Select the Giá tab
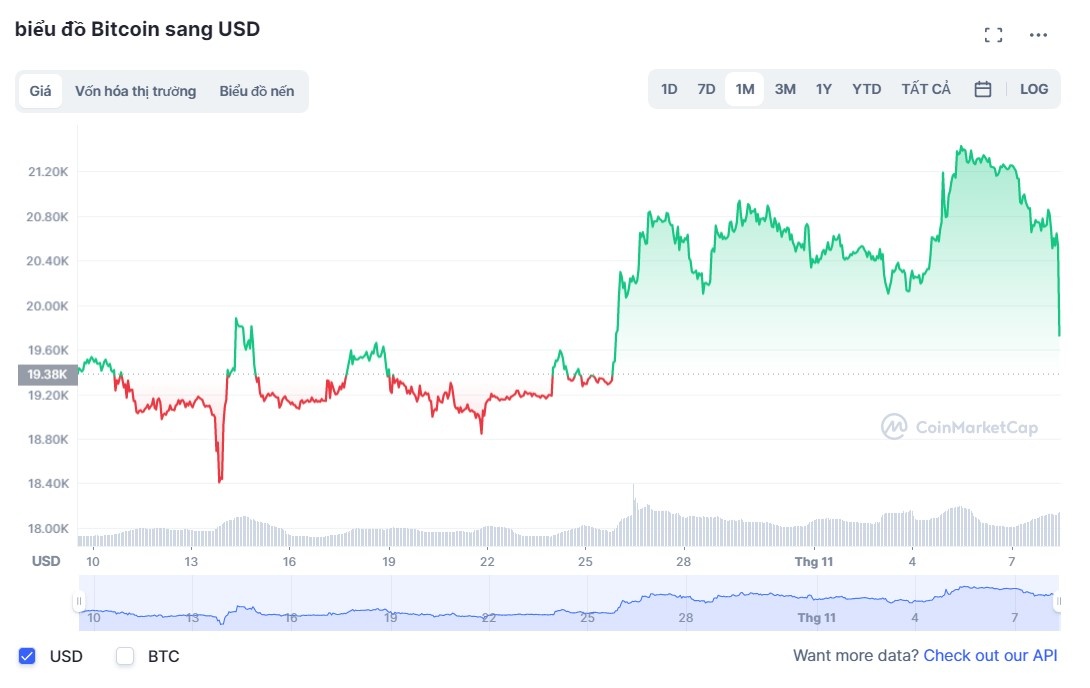Screen dimensions: 1090x688 (x=41, y=90)
